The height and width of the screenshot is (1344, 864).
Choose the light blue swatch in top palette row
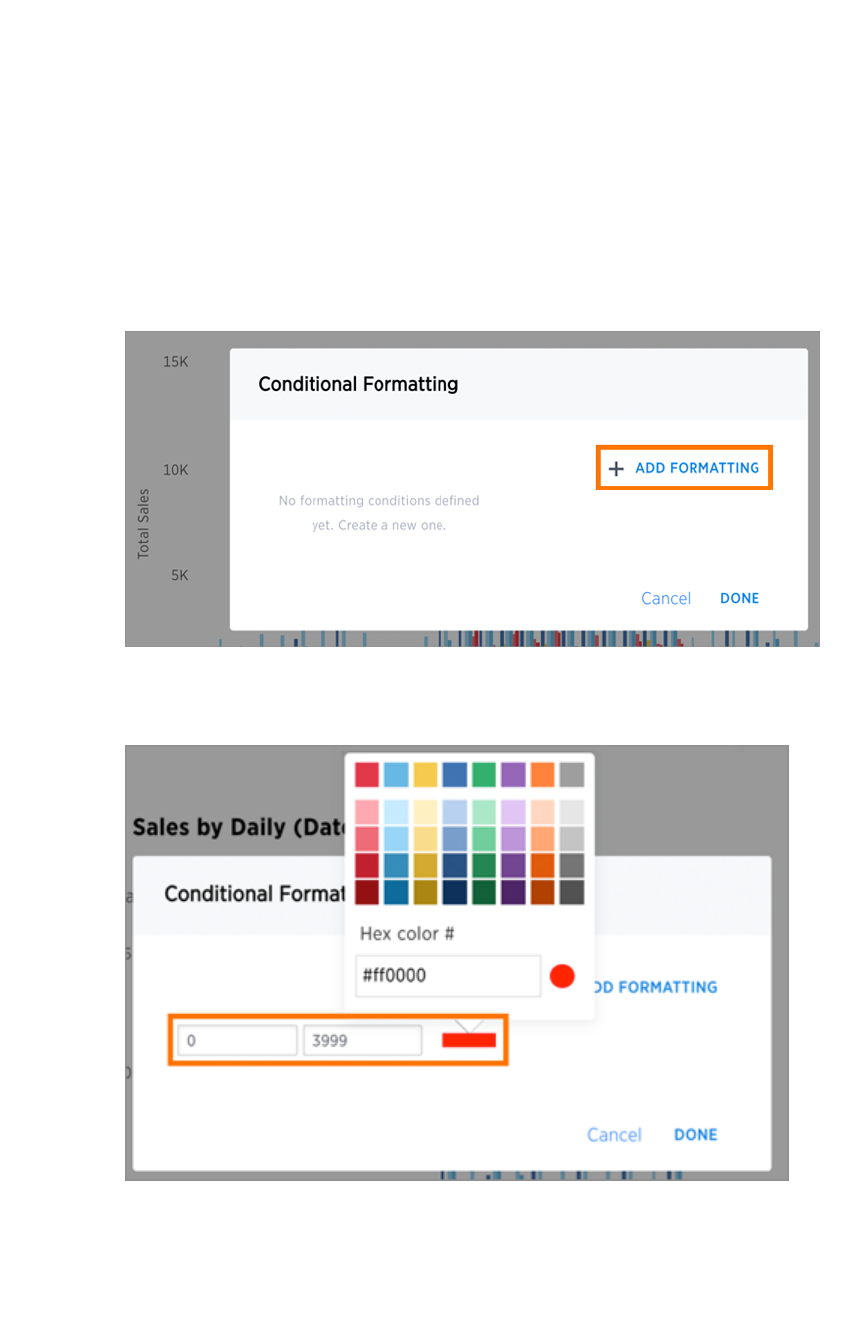tap(396, 775)
